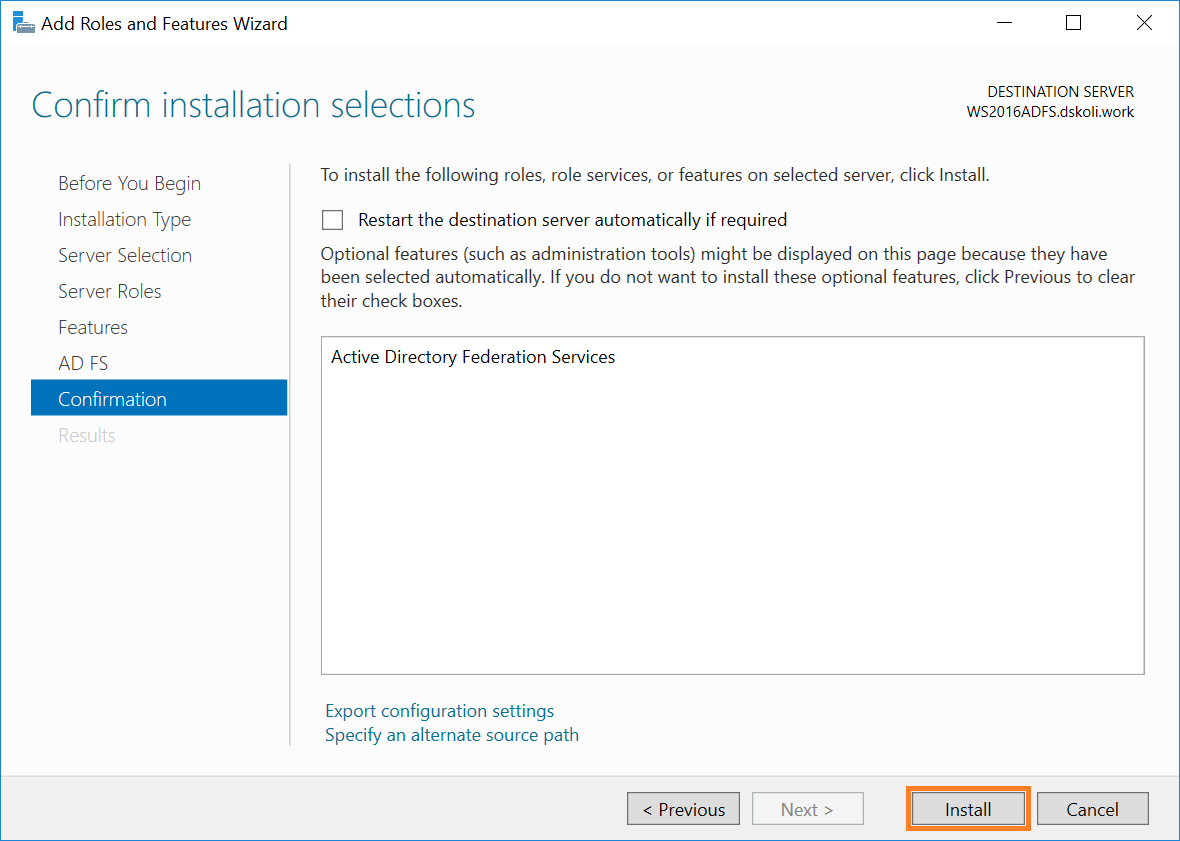Close the wizard window
Screen dimensions: 1180x841
1144,23
